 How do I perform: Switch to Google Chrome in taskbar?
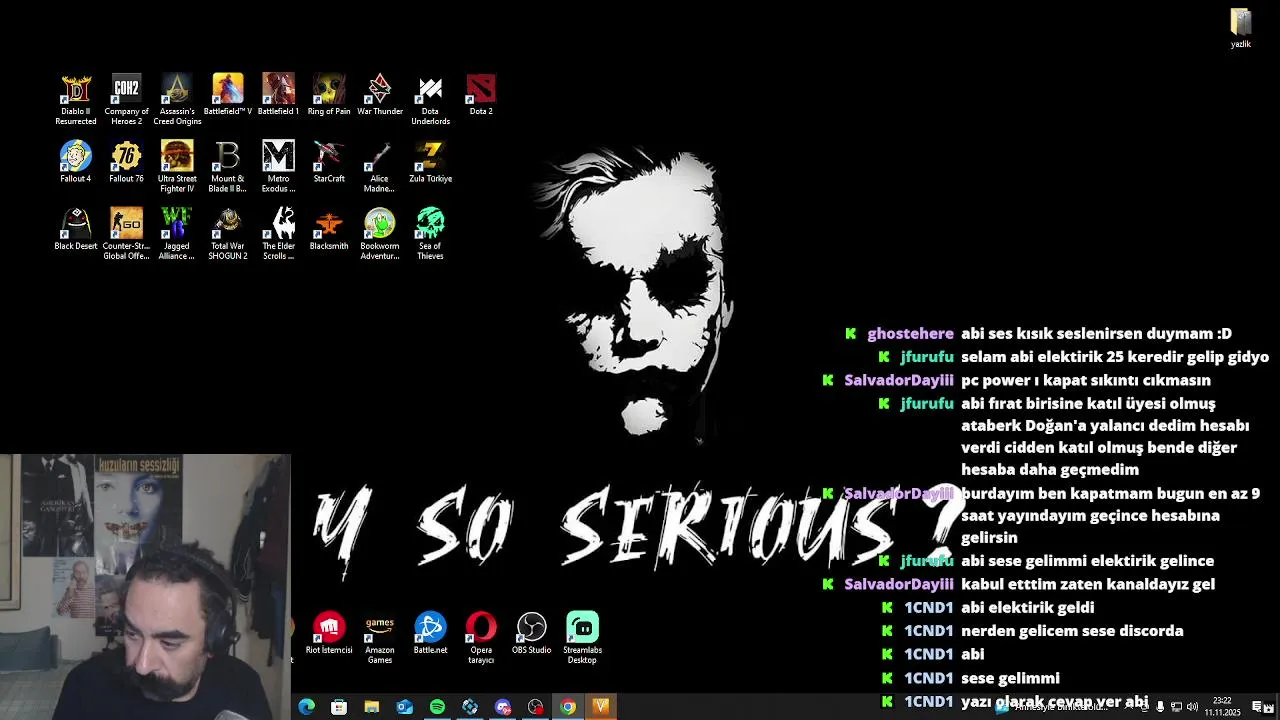pyautogui.click(x=568, y=707)
